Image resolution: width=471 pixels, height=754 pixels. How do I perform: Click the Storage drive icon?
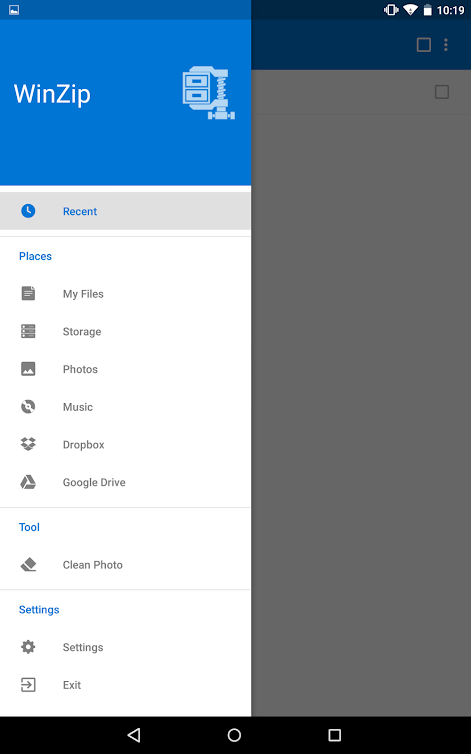[28, 331]
